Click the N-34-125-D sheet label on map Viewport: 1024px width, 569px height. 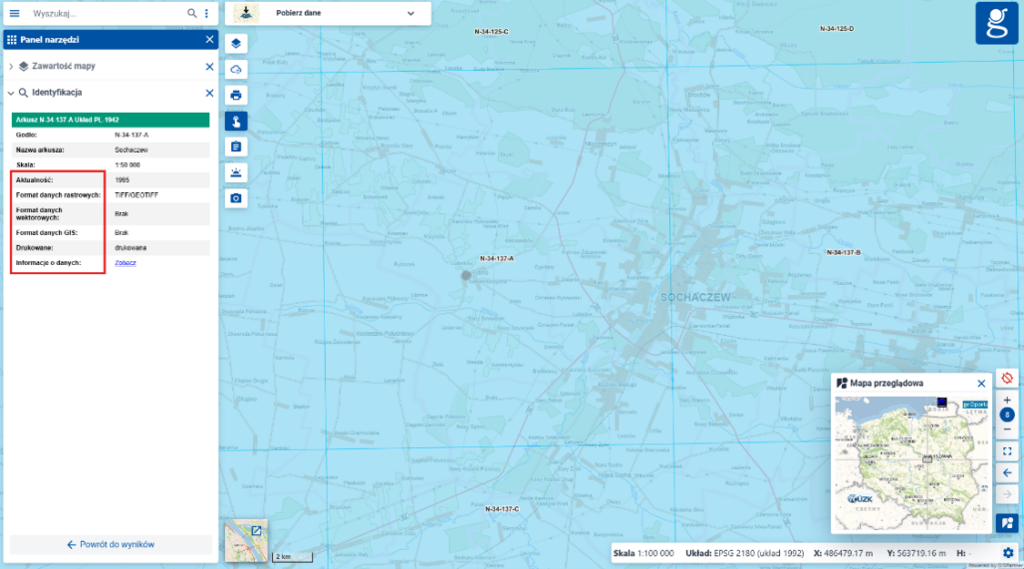pyautogui.click(x=837, y=29)
